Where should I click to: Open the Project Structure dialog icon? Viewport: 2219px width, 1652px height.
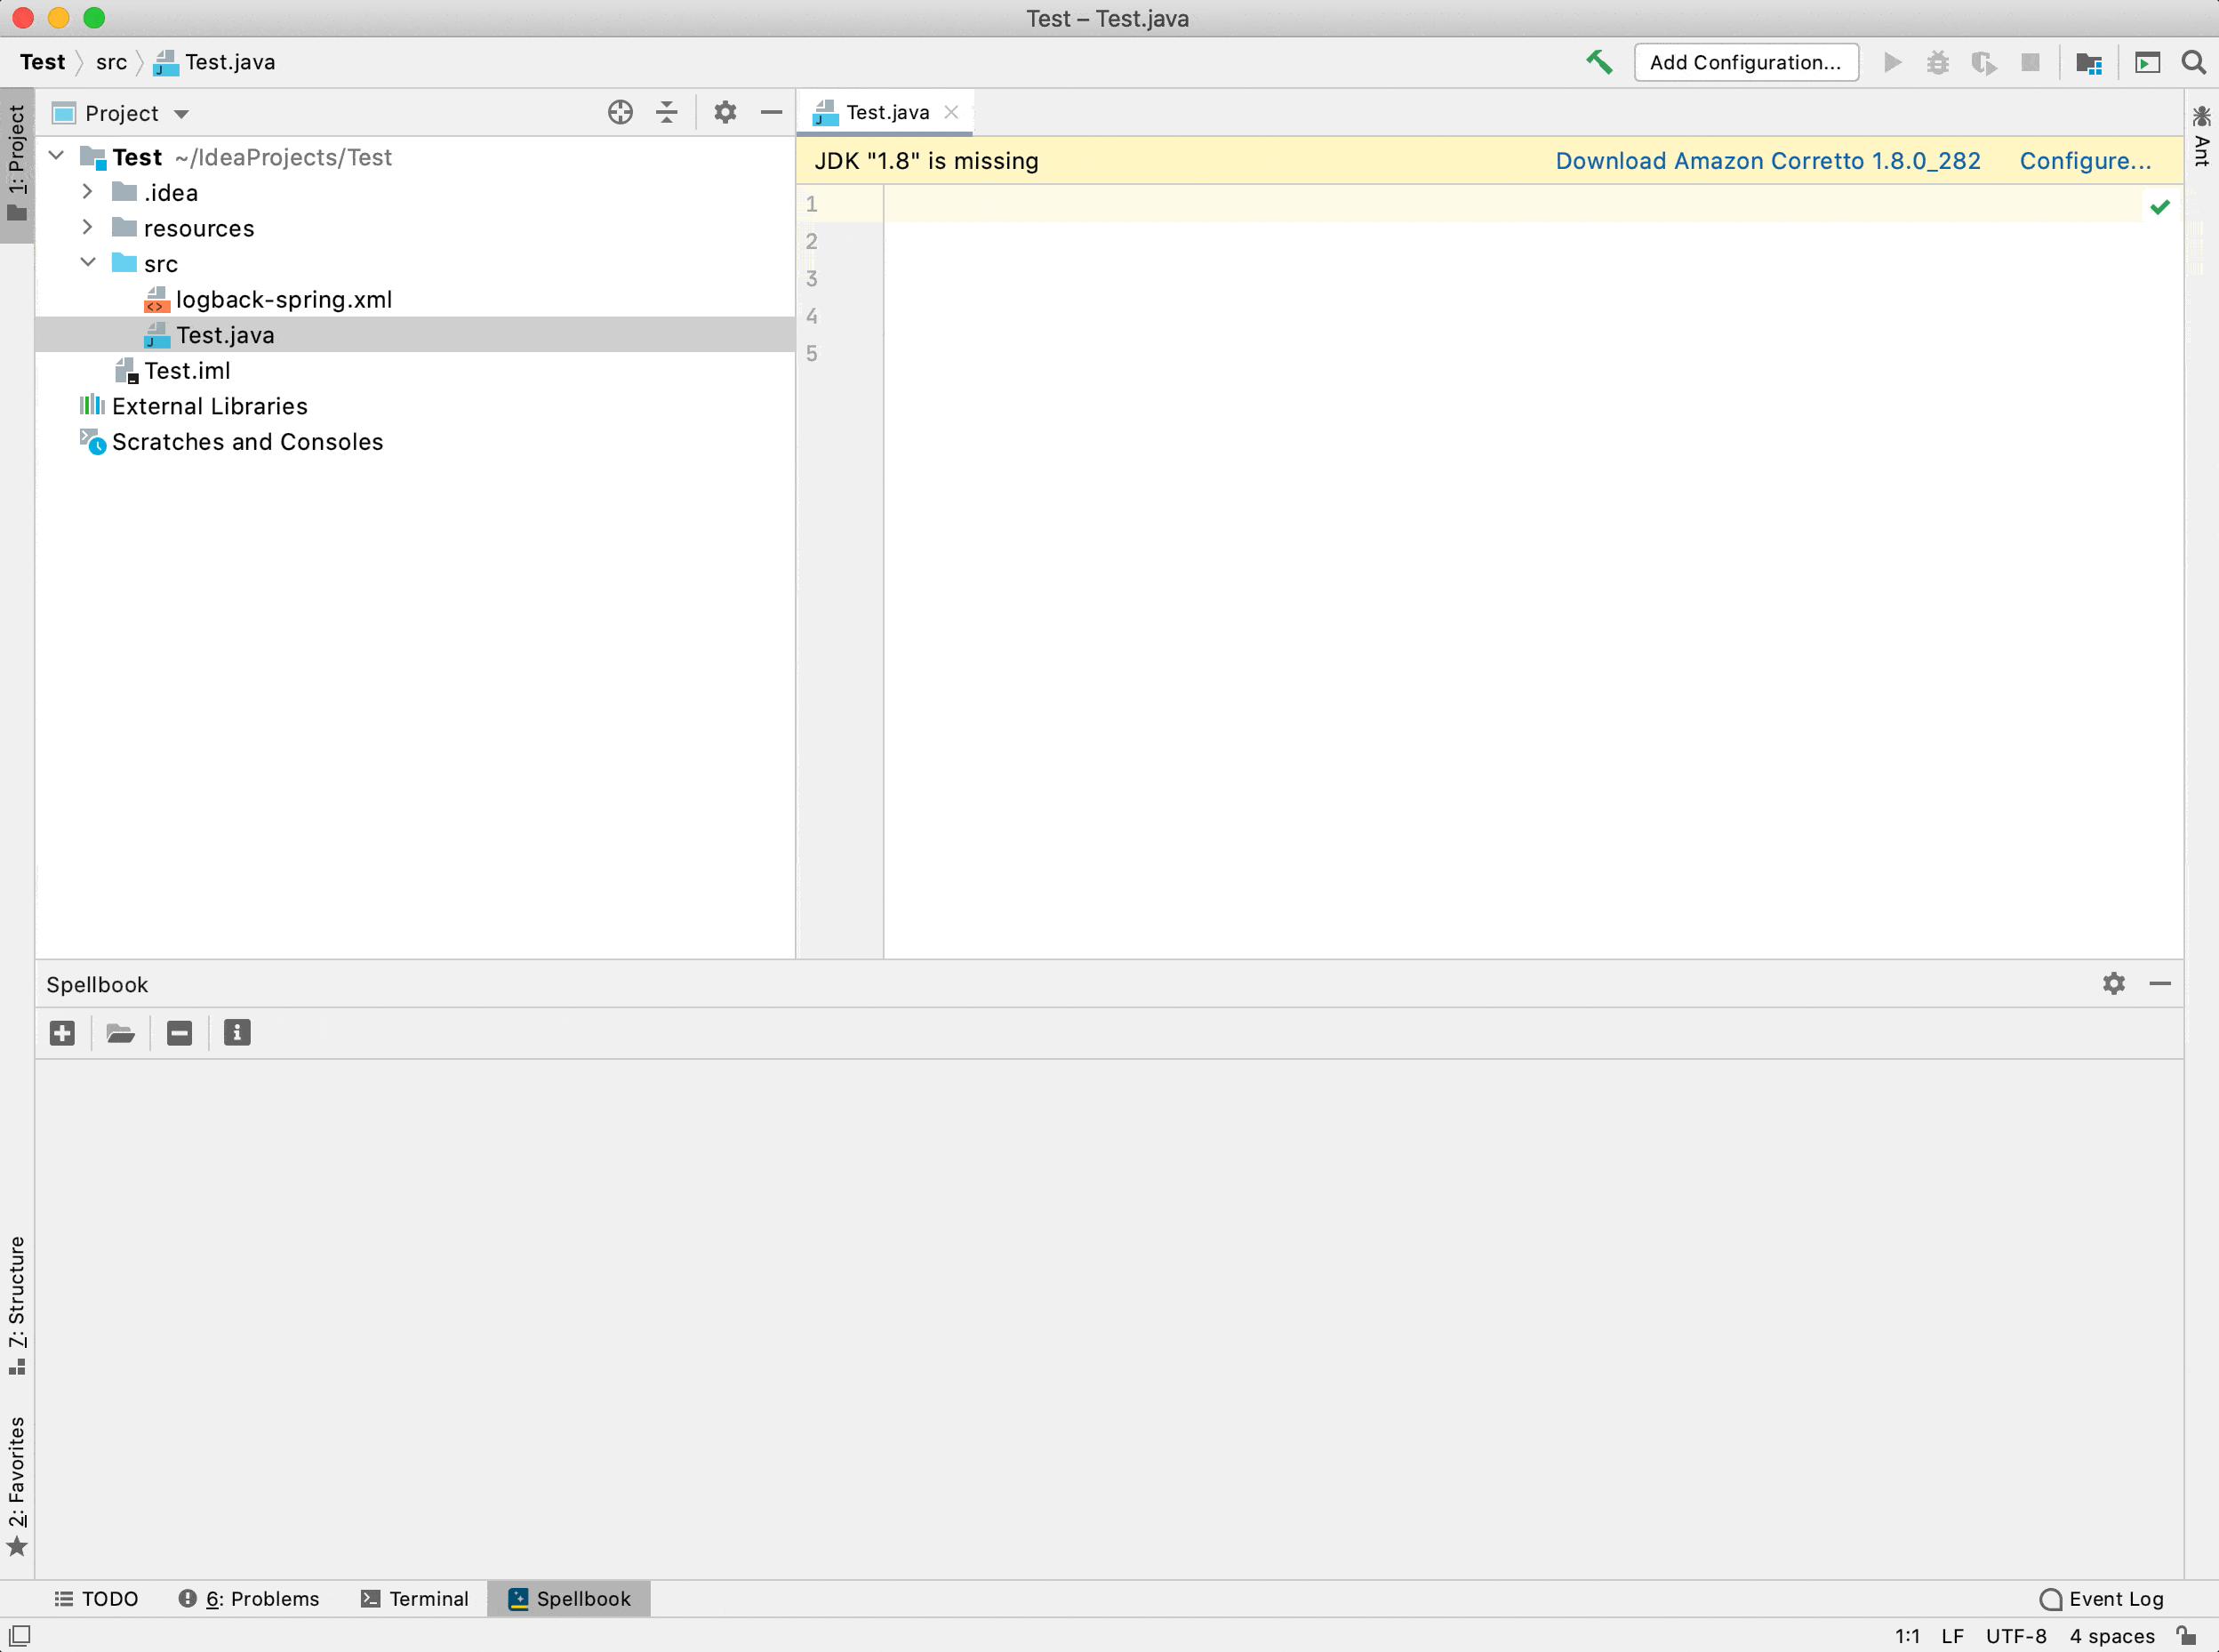coord(2088,63)
